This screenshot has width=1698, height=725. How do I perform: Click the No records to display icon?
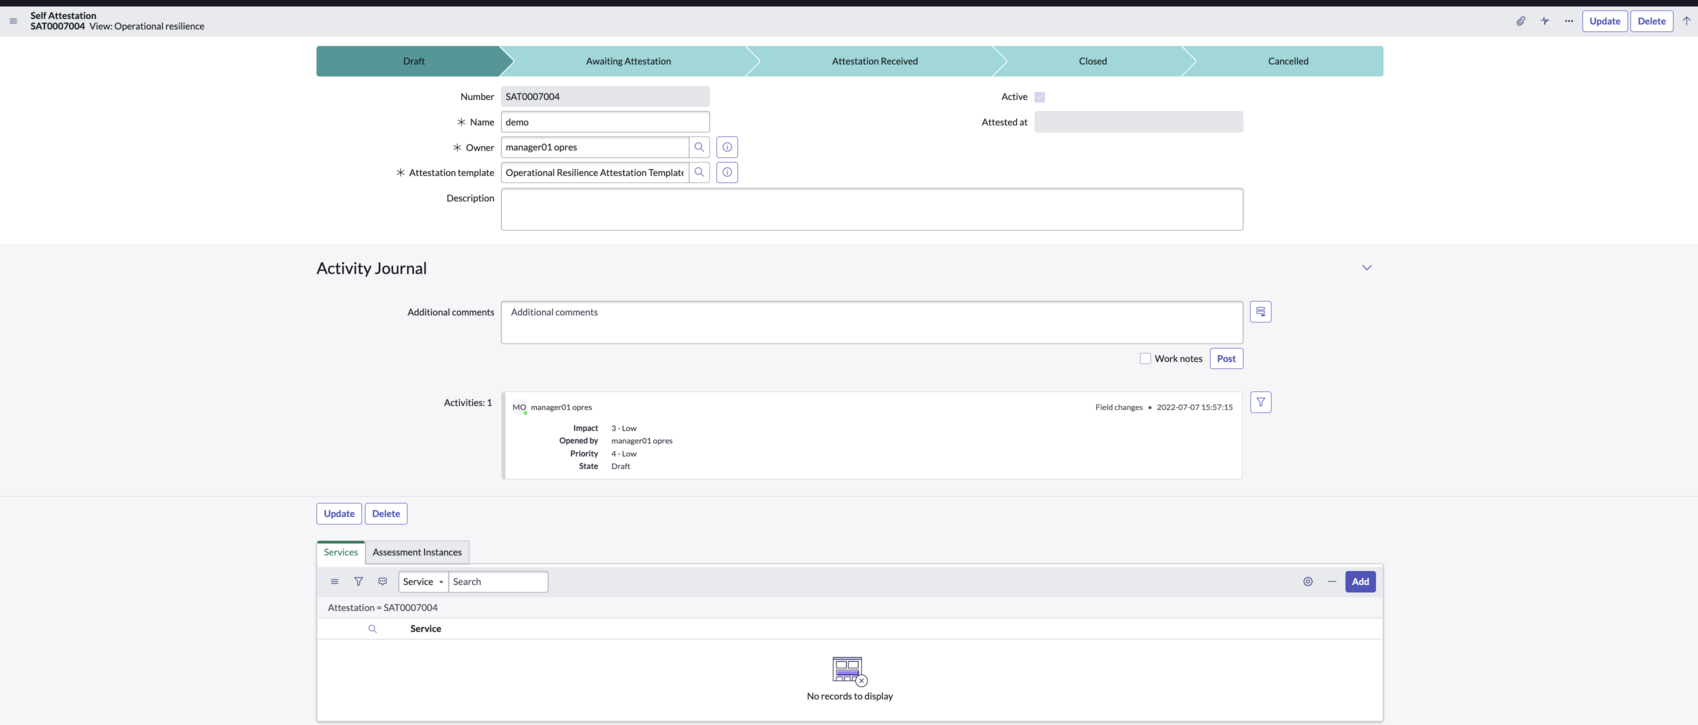pos(849,670)
